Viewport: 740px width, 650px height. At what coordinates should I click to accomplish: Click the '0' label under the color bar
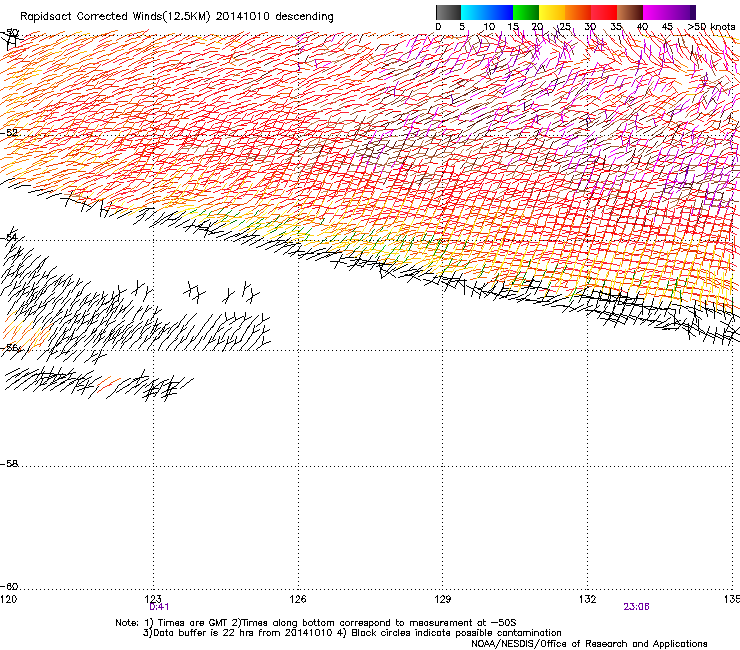(x=438, y=27)
